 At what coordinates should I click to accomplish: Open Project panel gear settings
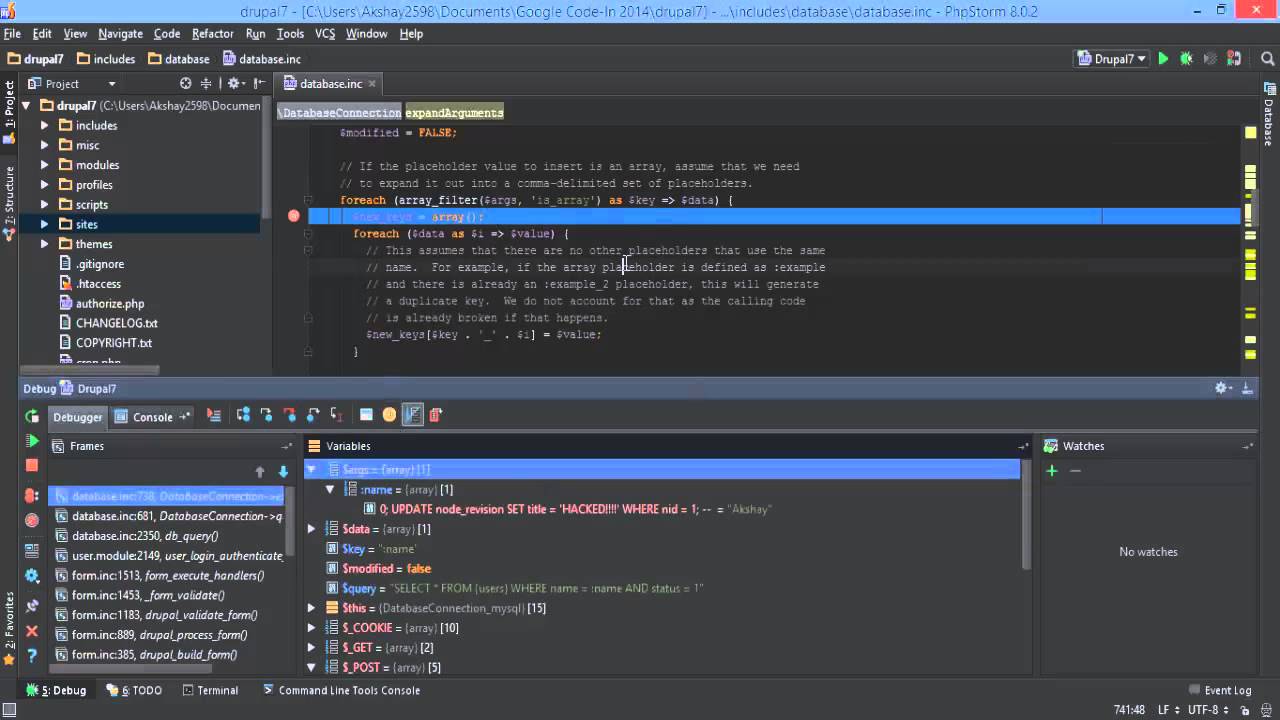(235, 84)
